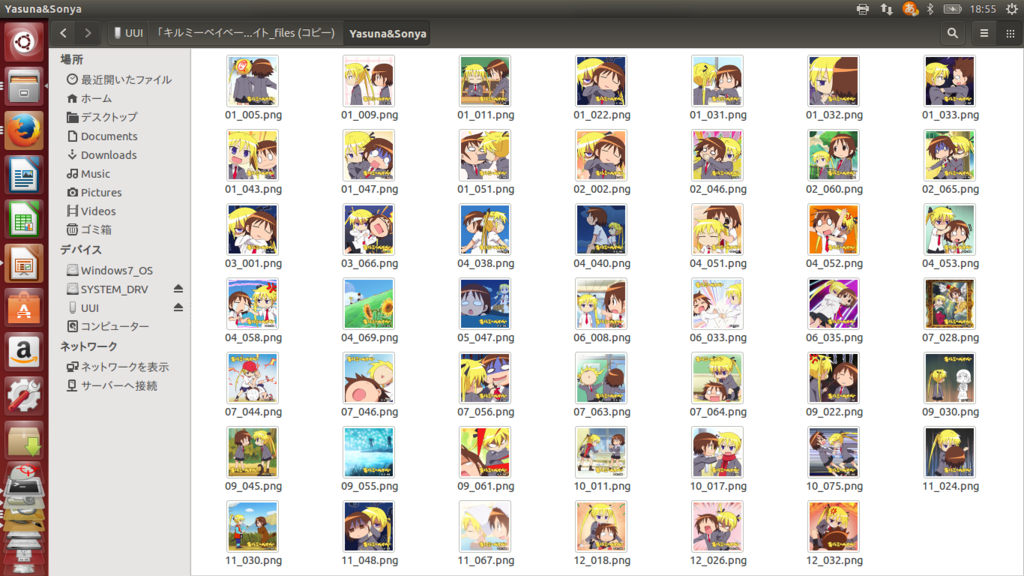Open System Settings wrench icon
Viewport: 1024px width, 576px height.
24,396
